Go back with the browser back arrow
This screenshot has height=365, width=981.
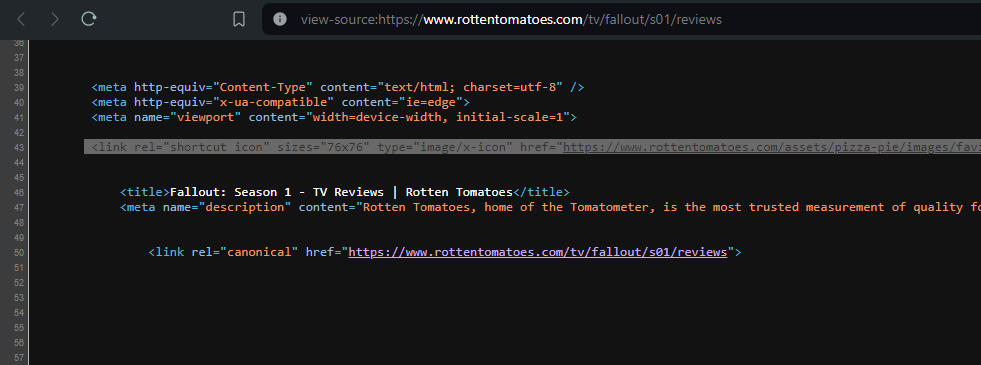pyautogui.click(x=21, y=19)
